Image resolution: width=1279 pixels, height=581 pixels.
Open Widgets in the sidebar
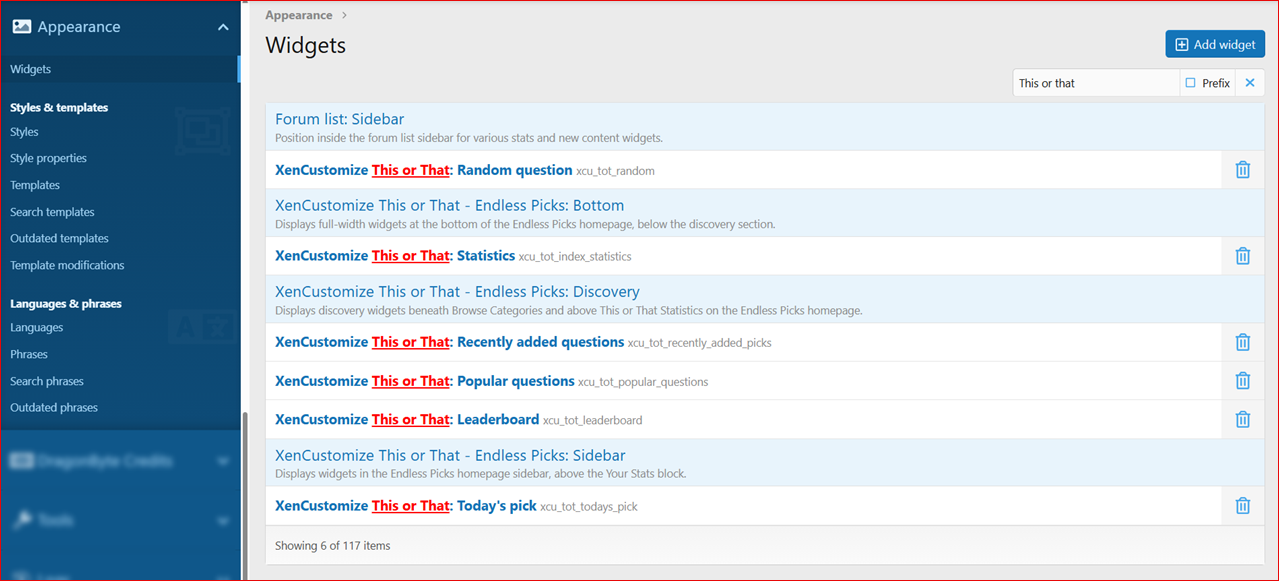pos(31,69)
